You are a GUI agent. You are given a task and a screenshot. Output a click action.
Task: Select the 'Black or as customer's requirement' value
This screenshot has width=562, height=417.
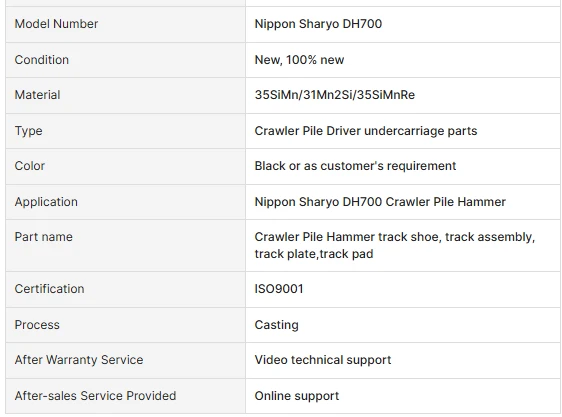pyautogui.click(x=355, y=166)
